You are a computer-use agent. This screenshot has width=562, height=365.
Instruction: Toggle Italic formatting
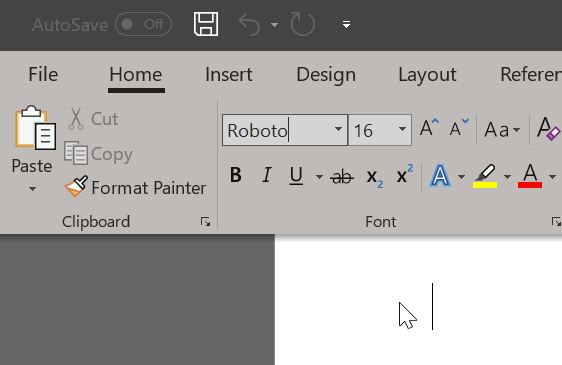[266, 175]
